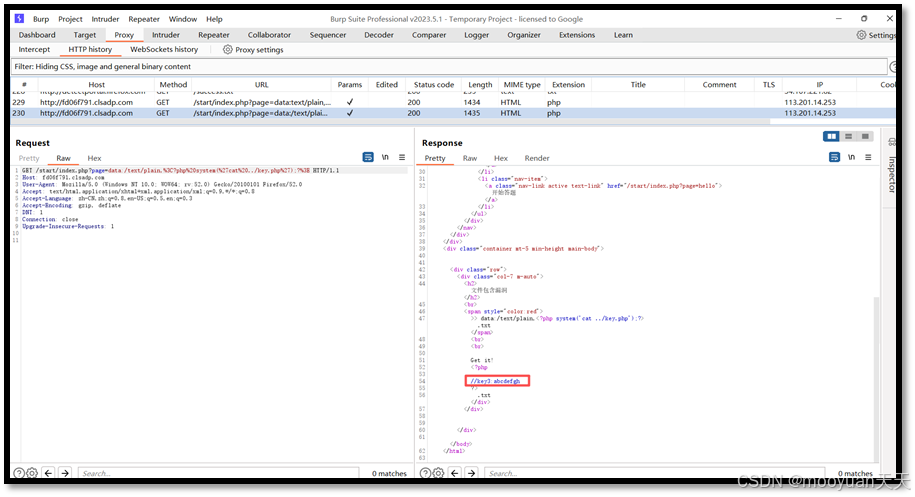
Task: Open Response panel hamburger options menu
Action: click(868, 158)
